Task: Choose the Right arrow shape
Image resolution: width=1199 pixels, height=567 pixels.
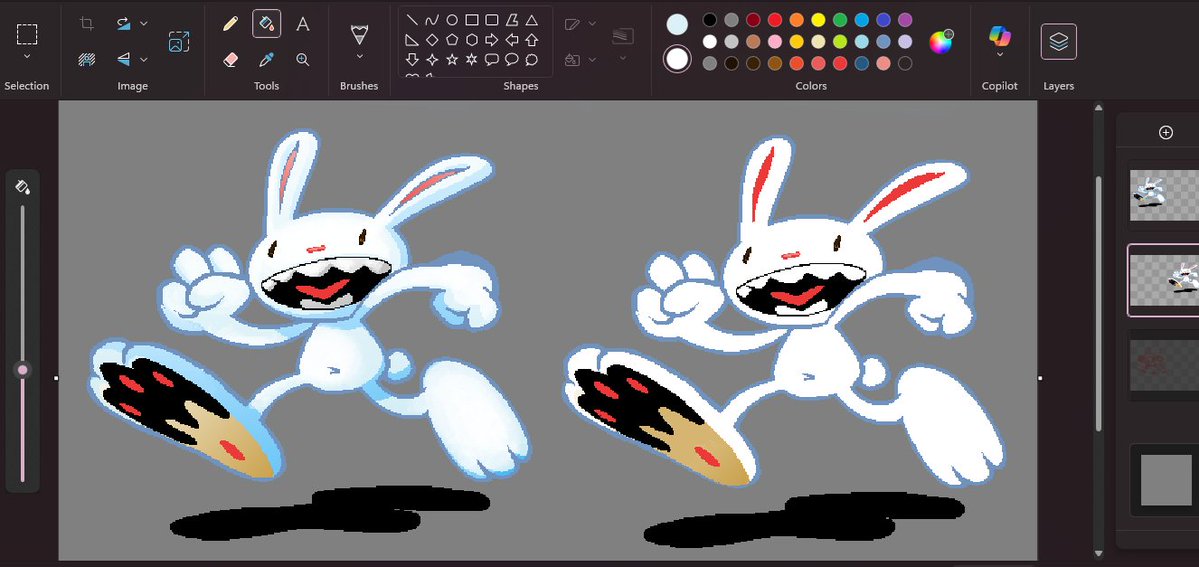Action: coord(492,40)
